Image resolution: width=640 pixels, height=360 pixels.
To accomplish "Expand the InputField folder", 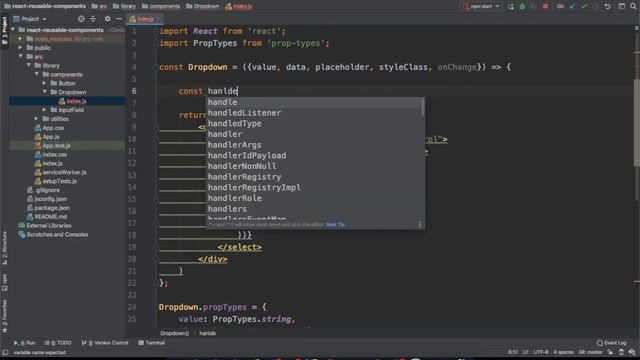I will tap(44, 110).
